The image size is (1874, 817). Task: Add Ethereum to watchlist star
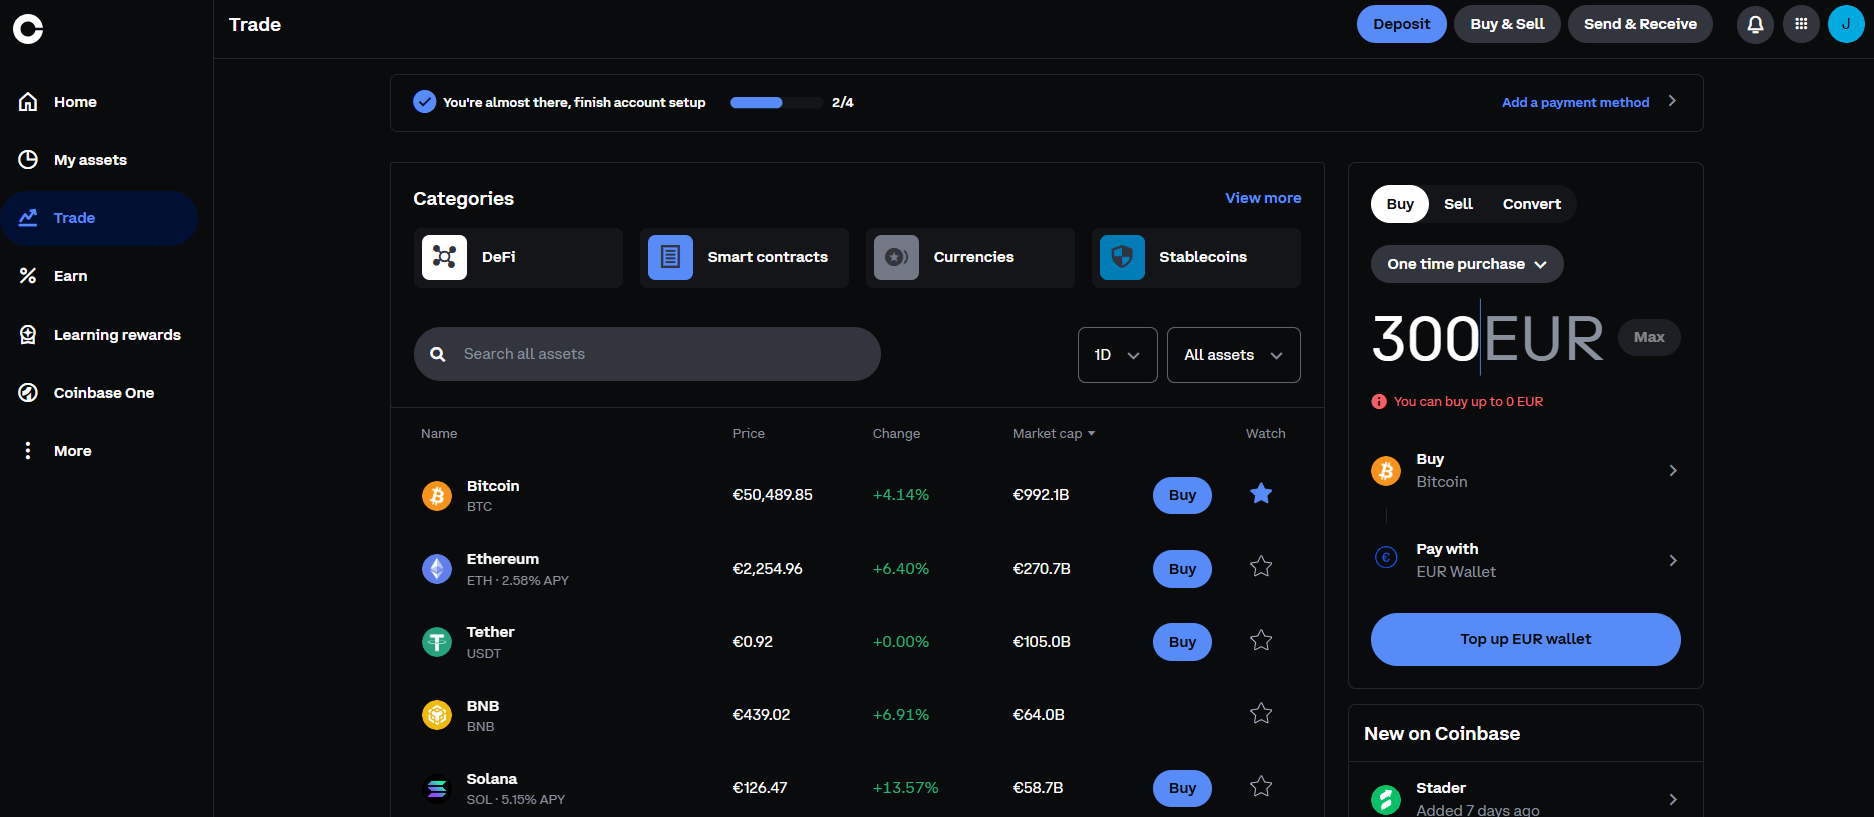(x=1261, y=567)
